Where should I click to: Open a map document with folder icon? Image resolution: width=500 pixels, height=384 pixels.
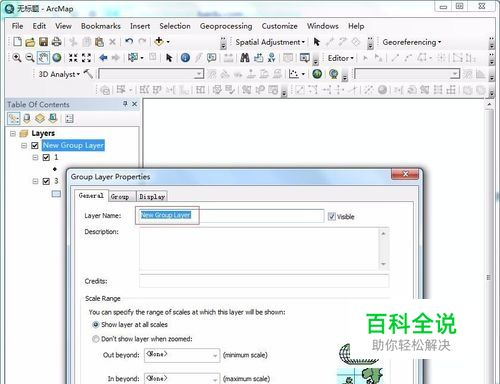(x=30, y=42)
